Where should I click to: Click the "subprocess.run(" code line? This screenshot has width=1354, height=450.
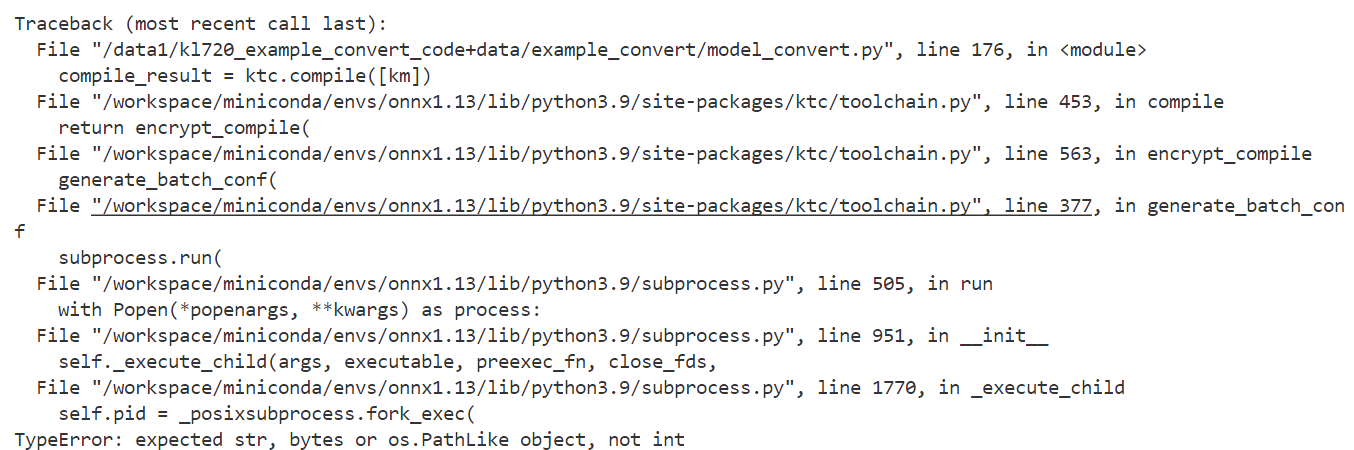[146, 257]
